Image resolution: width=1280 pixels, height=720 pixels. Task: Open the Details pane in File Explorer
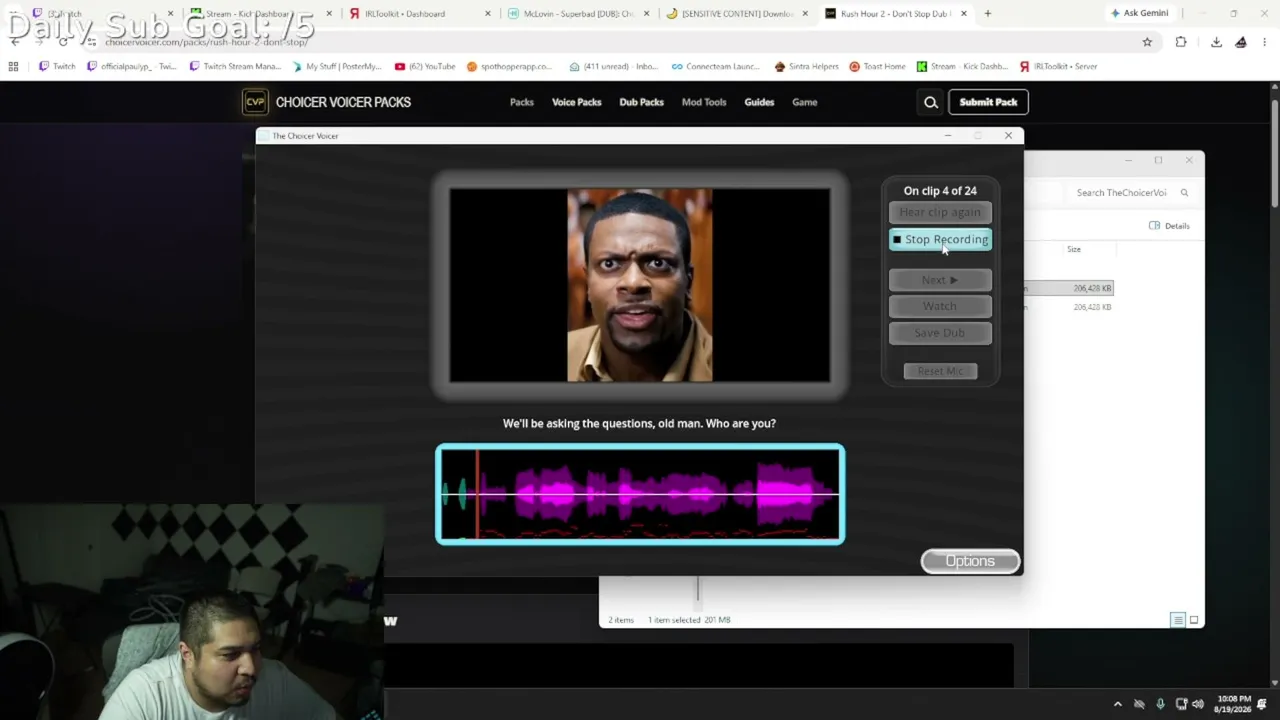(x=1169, y=226)
